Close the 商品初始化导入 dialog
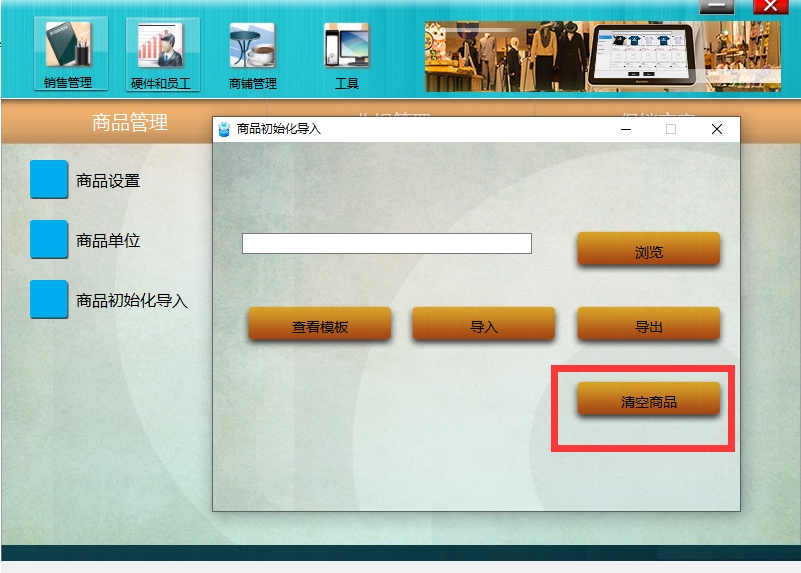801x573 pixels. [717, 129]
